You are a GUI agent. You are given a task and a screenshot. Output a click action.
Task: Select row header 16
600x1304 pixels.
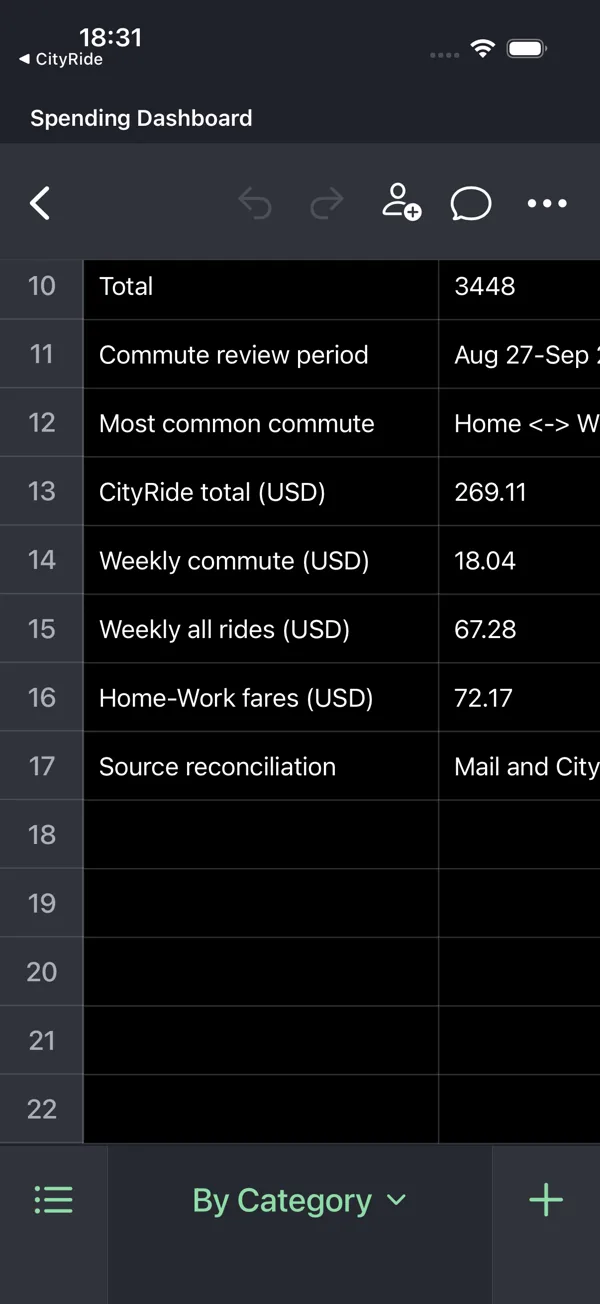tap(42, 697)
